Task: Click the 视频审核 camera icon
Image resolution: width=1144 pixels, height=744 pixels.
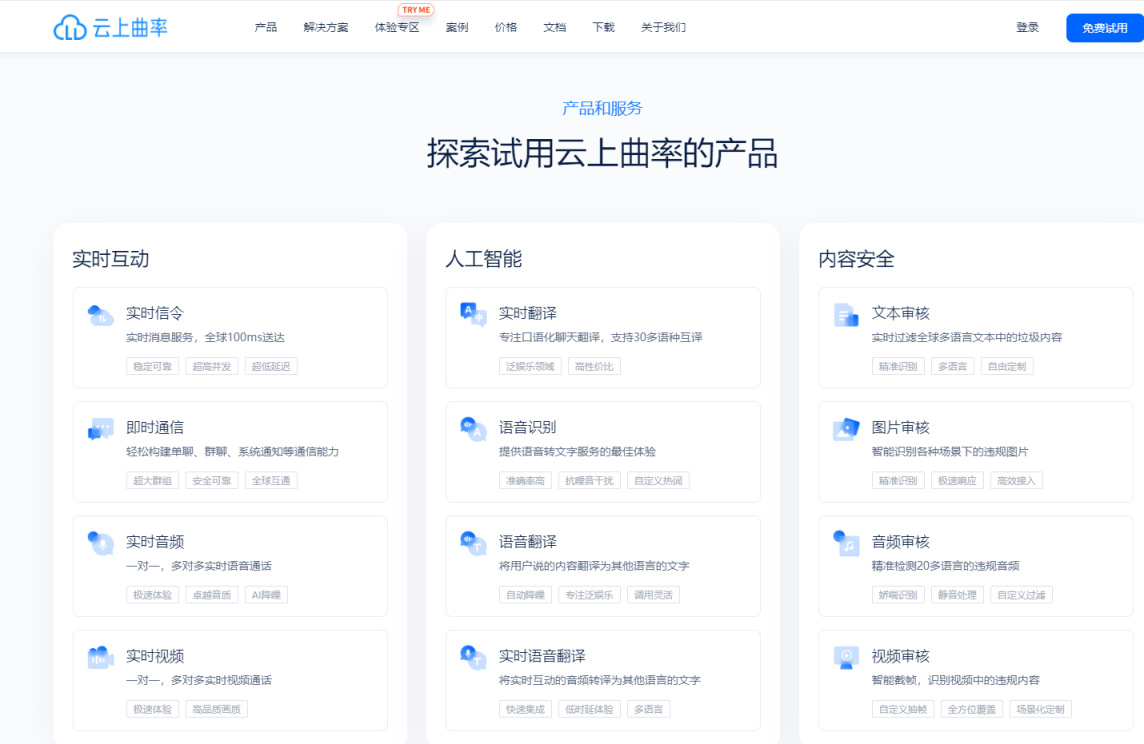Action: coord(844,656)
